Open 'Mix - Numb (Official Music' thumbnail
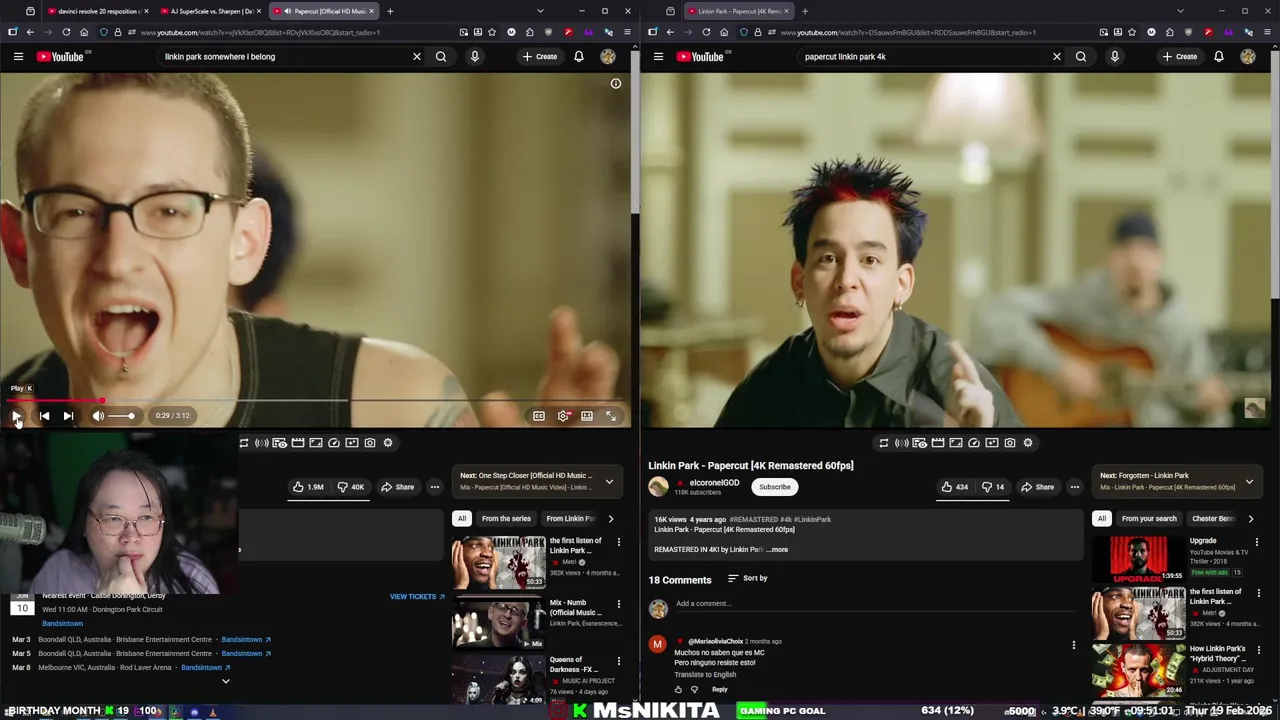 pos(498,623)
